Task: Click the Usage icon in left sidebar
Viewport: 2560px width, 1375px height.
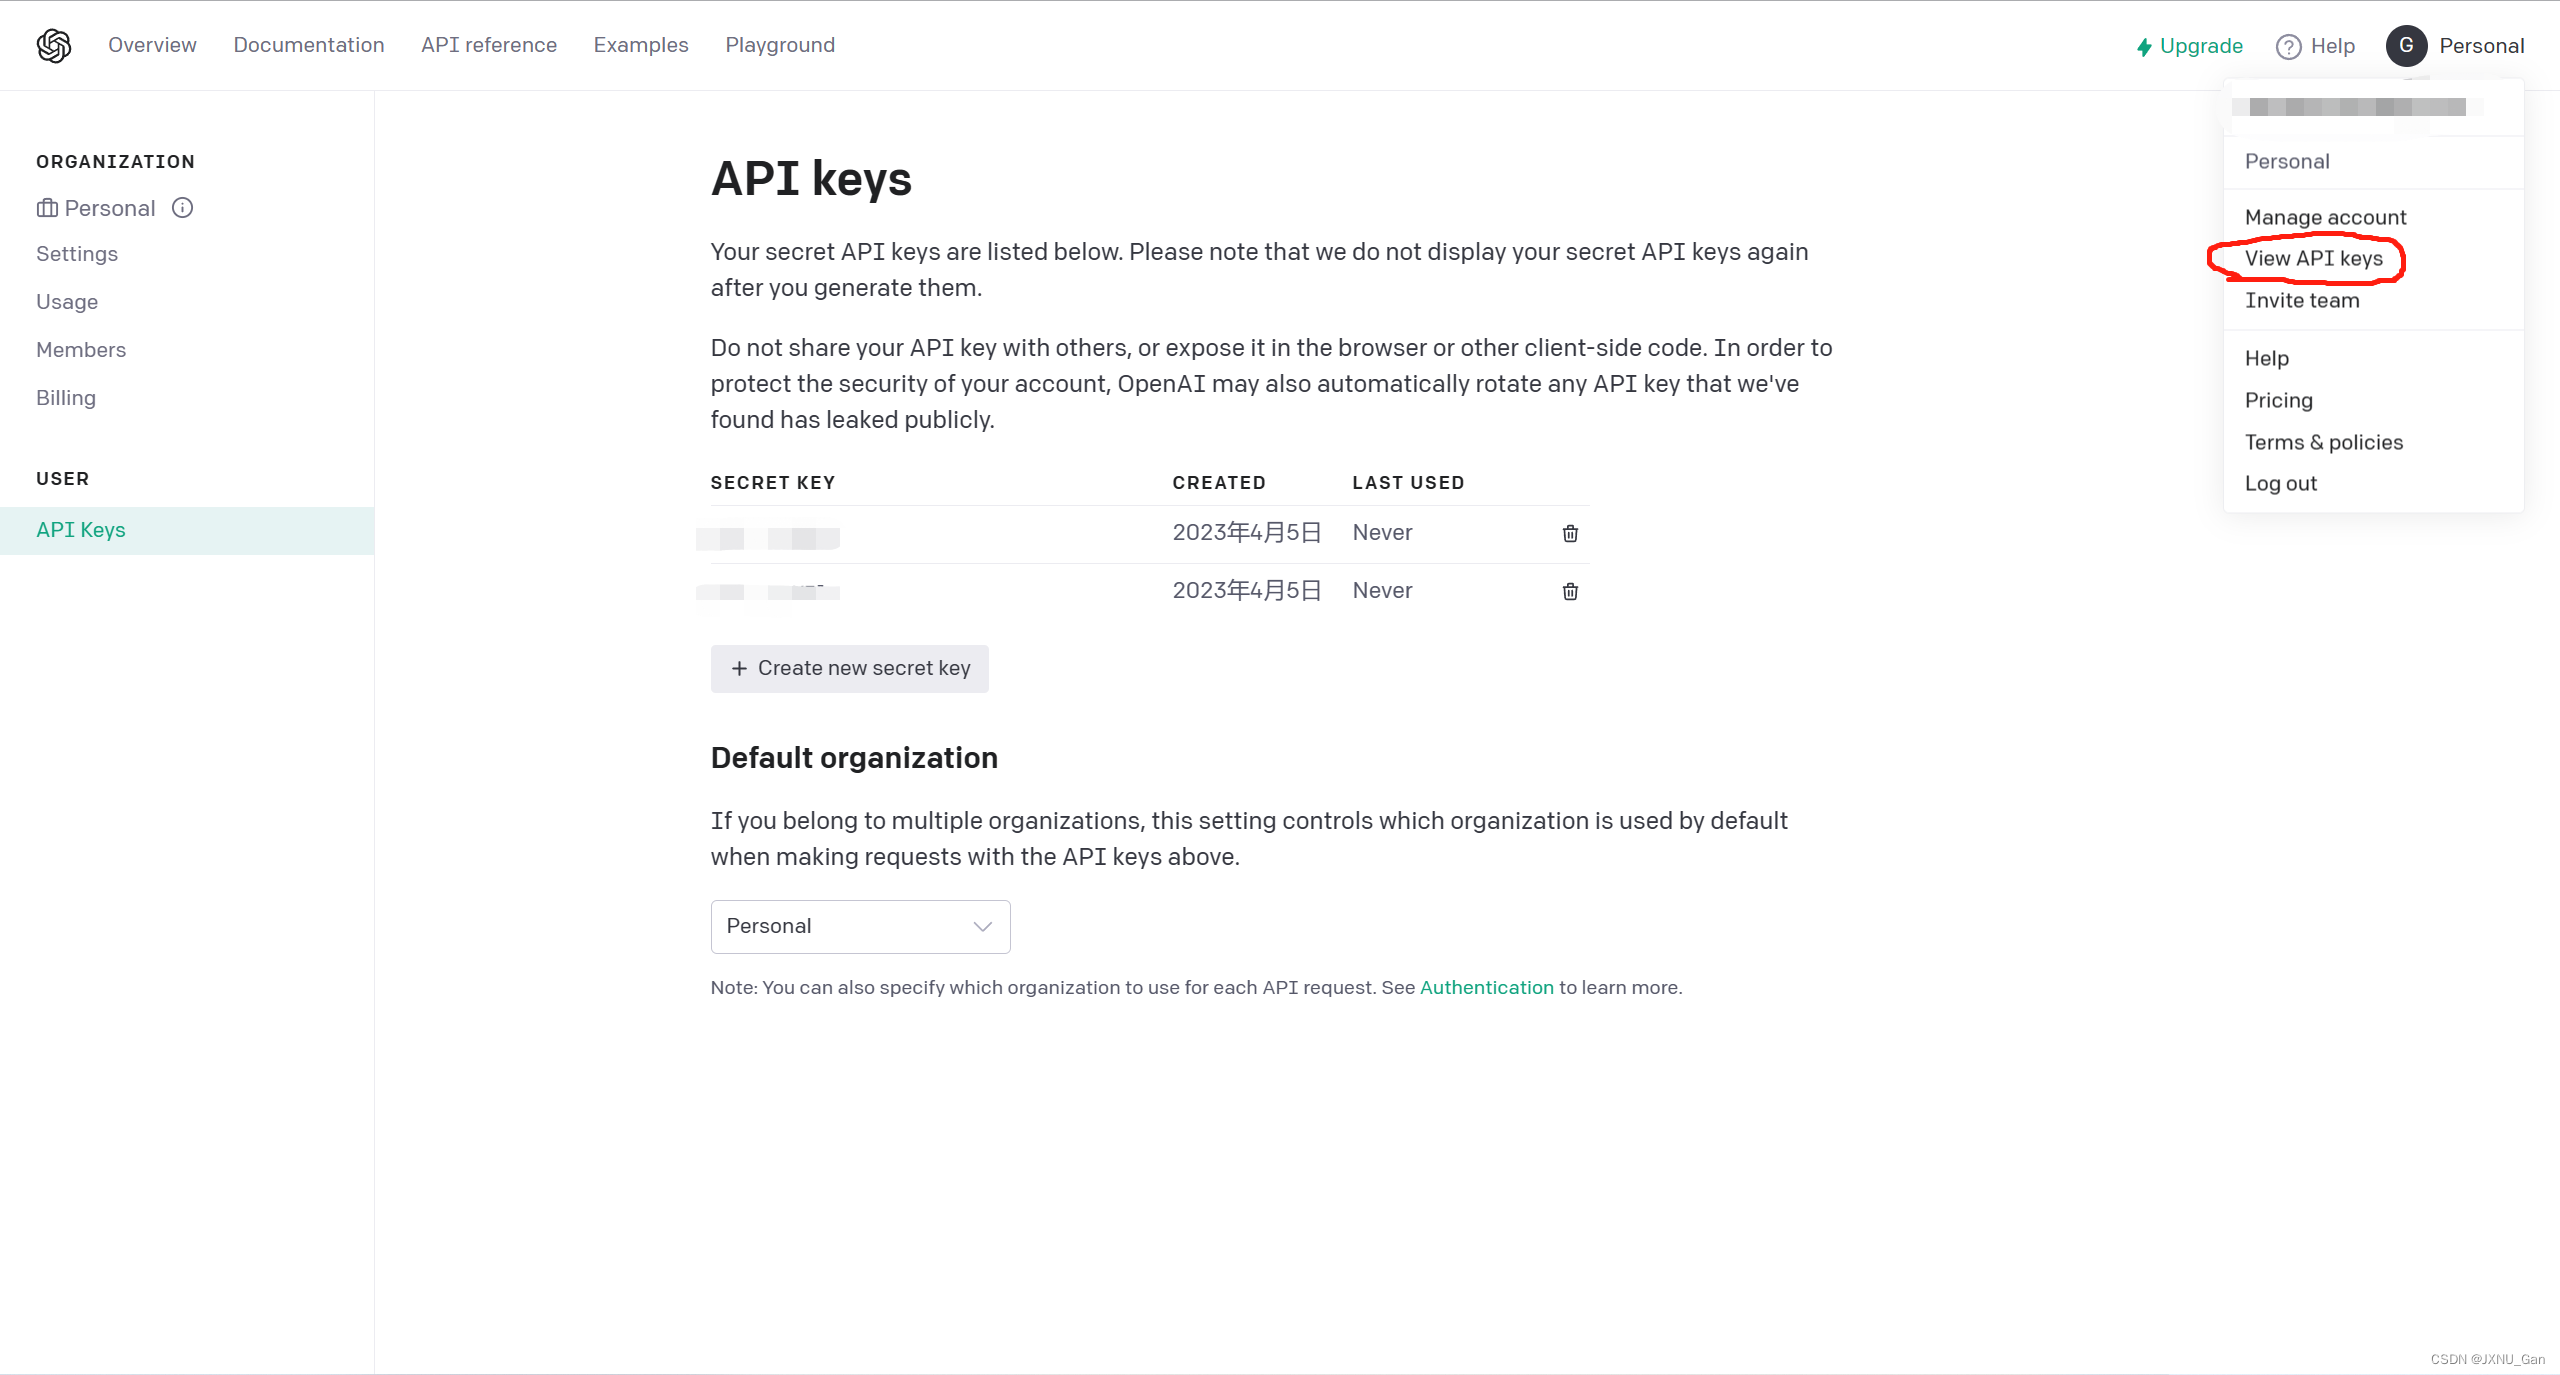Action: coord(66,301)
